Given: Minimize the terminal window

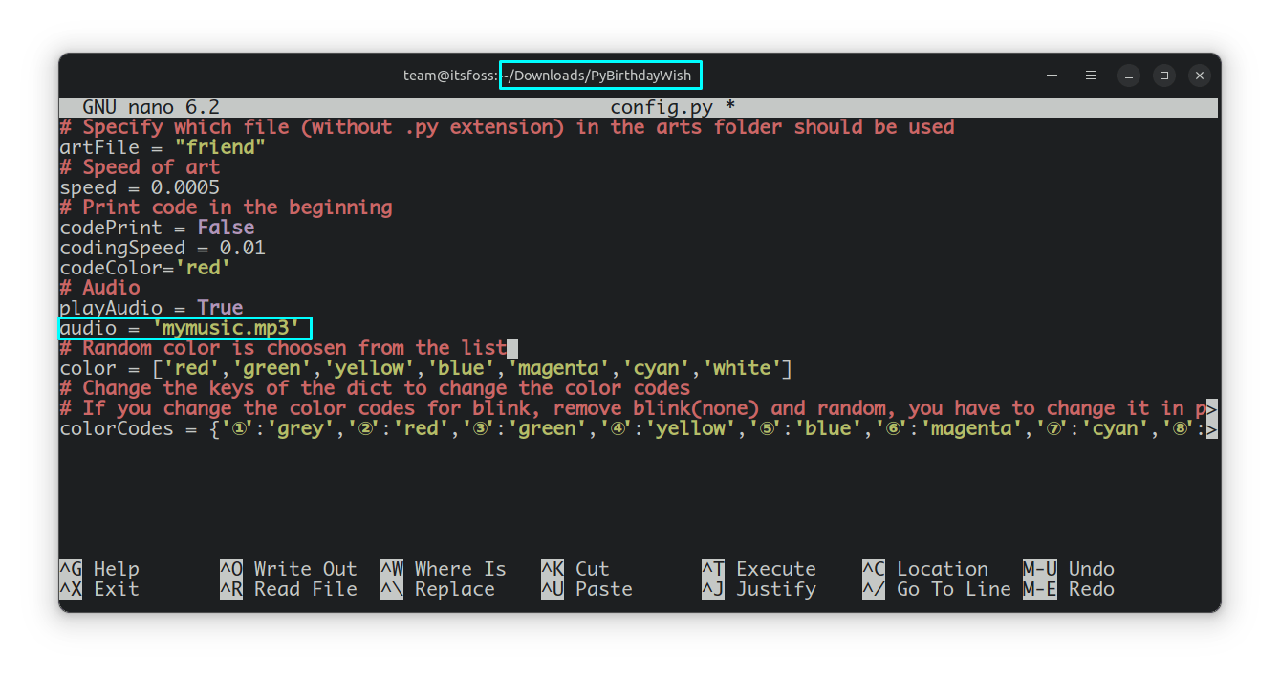Looking at the screenshot, I should click(1128, 76).
